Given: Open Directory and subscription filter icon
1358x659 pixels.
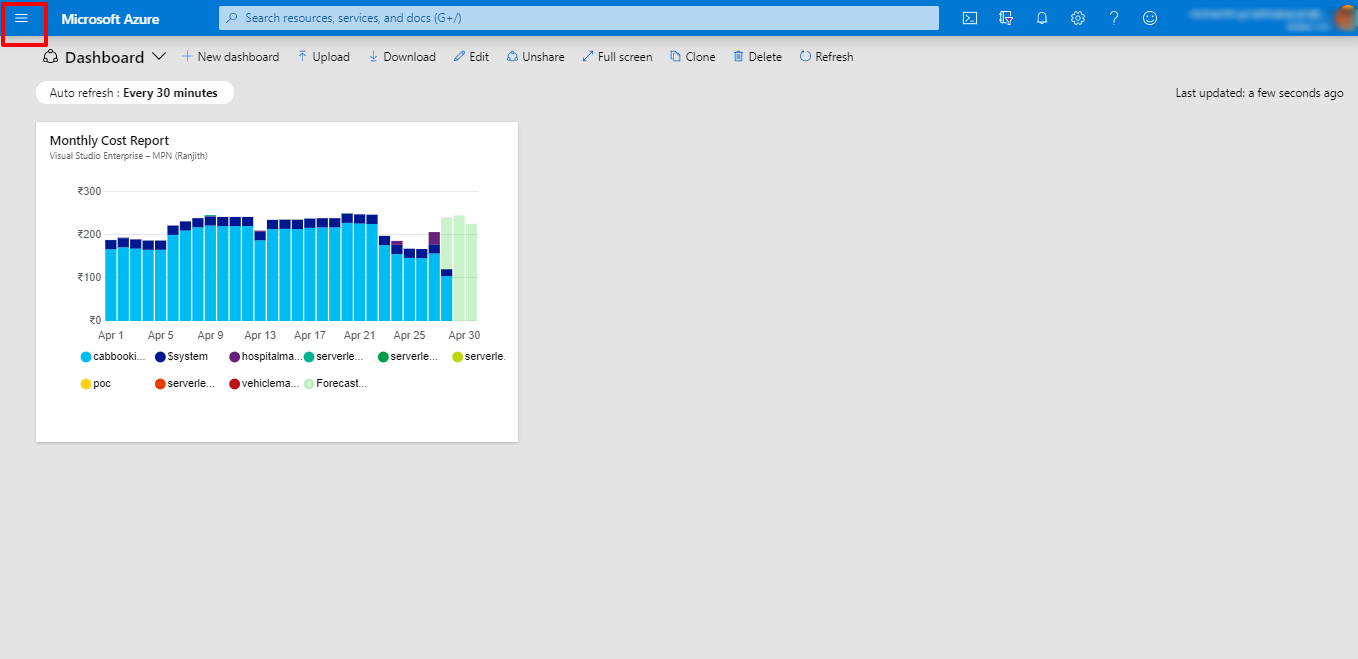Looking at the screenshot, I should point(1006,18).
